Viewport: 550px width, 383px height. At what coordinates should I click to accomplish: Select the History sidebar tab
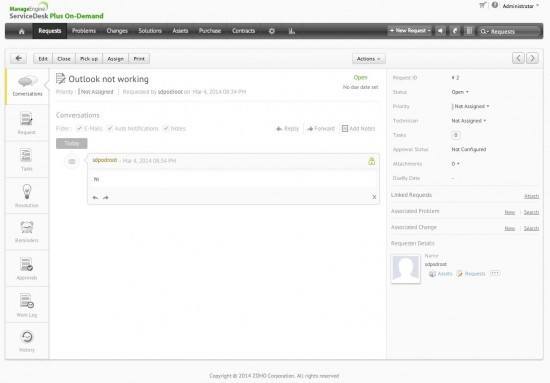coord(27,341)
